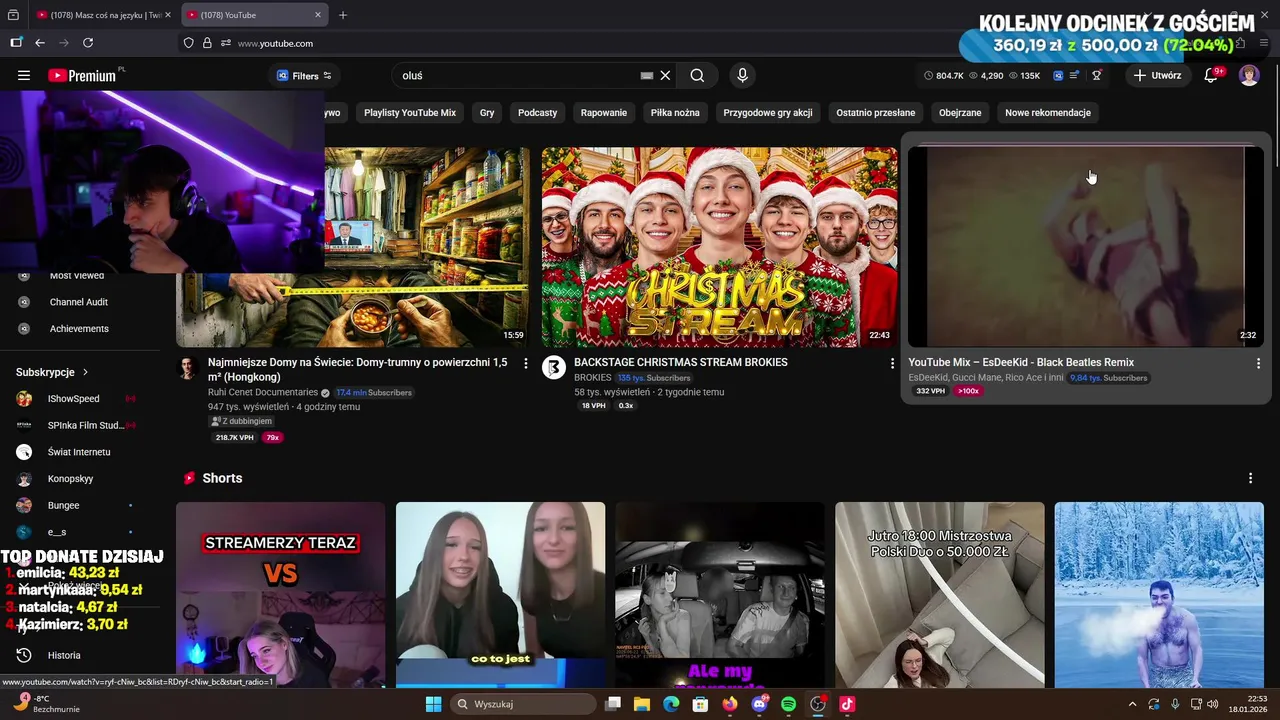Open the address bar shield icon
1280x720 pixels.
[188, 43]
